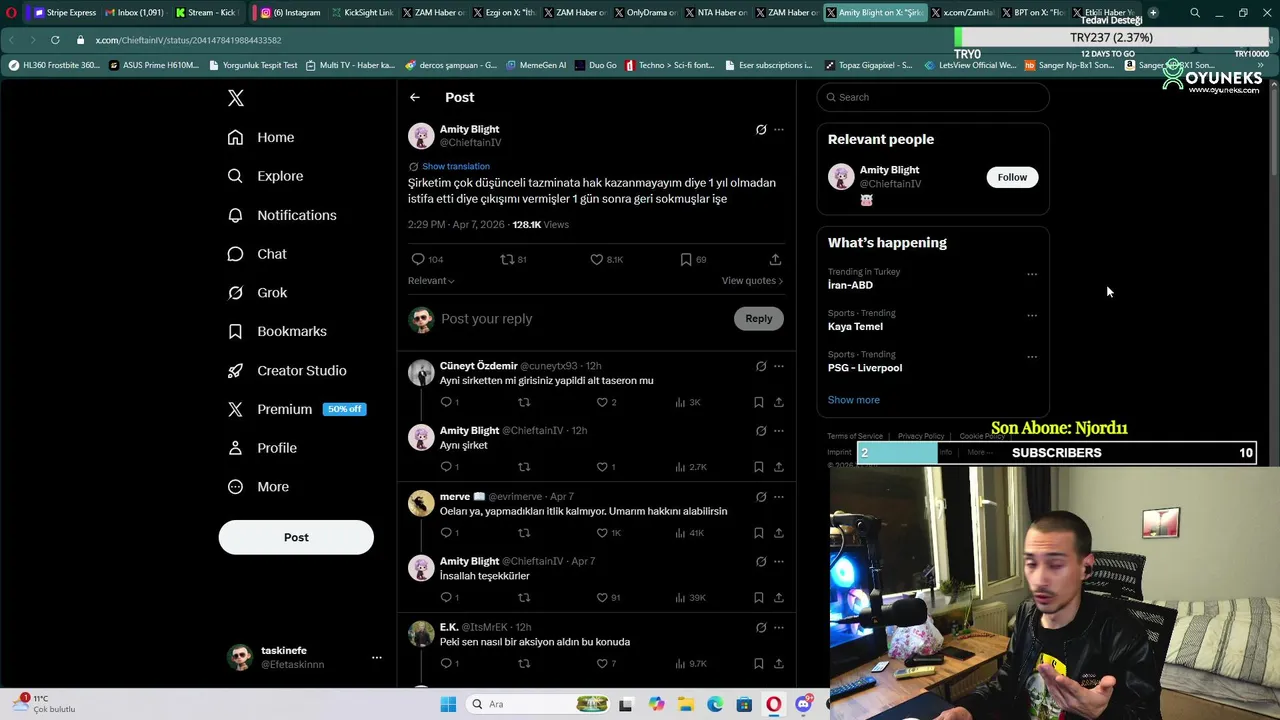Like İnsallah teşekkürler reply
The width and height of the screenshot is (1280, 720).
tap(602, 598)
